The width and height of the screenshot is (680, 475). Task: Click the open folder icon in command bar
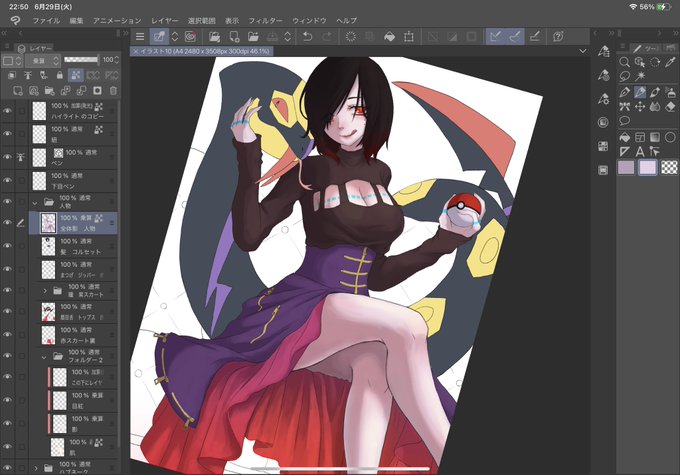point(253,37)
